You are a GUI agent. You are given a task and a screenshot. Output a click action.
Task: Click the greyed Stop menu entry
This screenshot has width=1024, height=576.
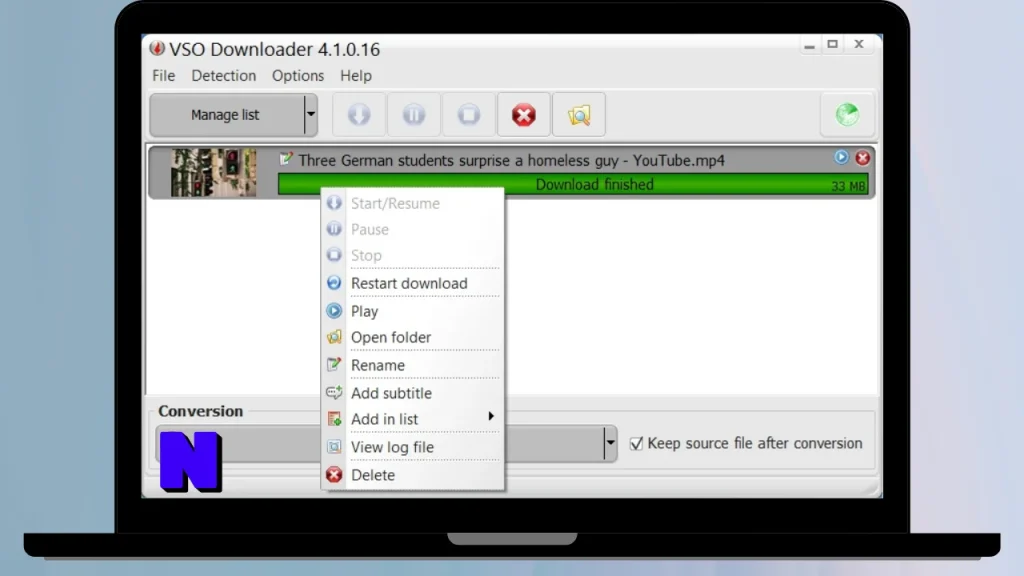(413, 255)
